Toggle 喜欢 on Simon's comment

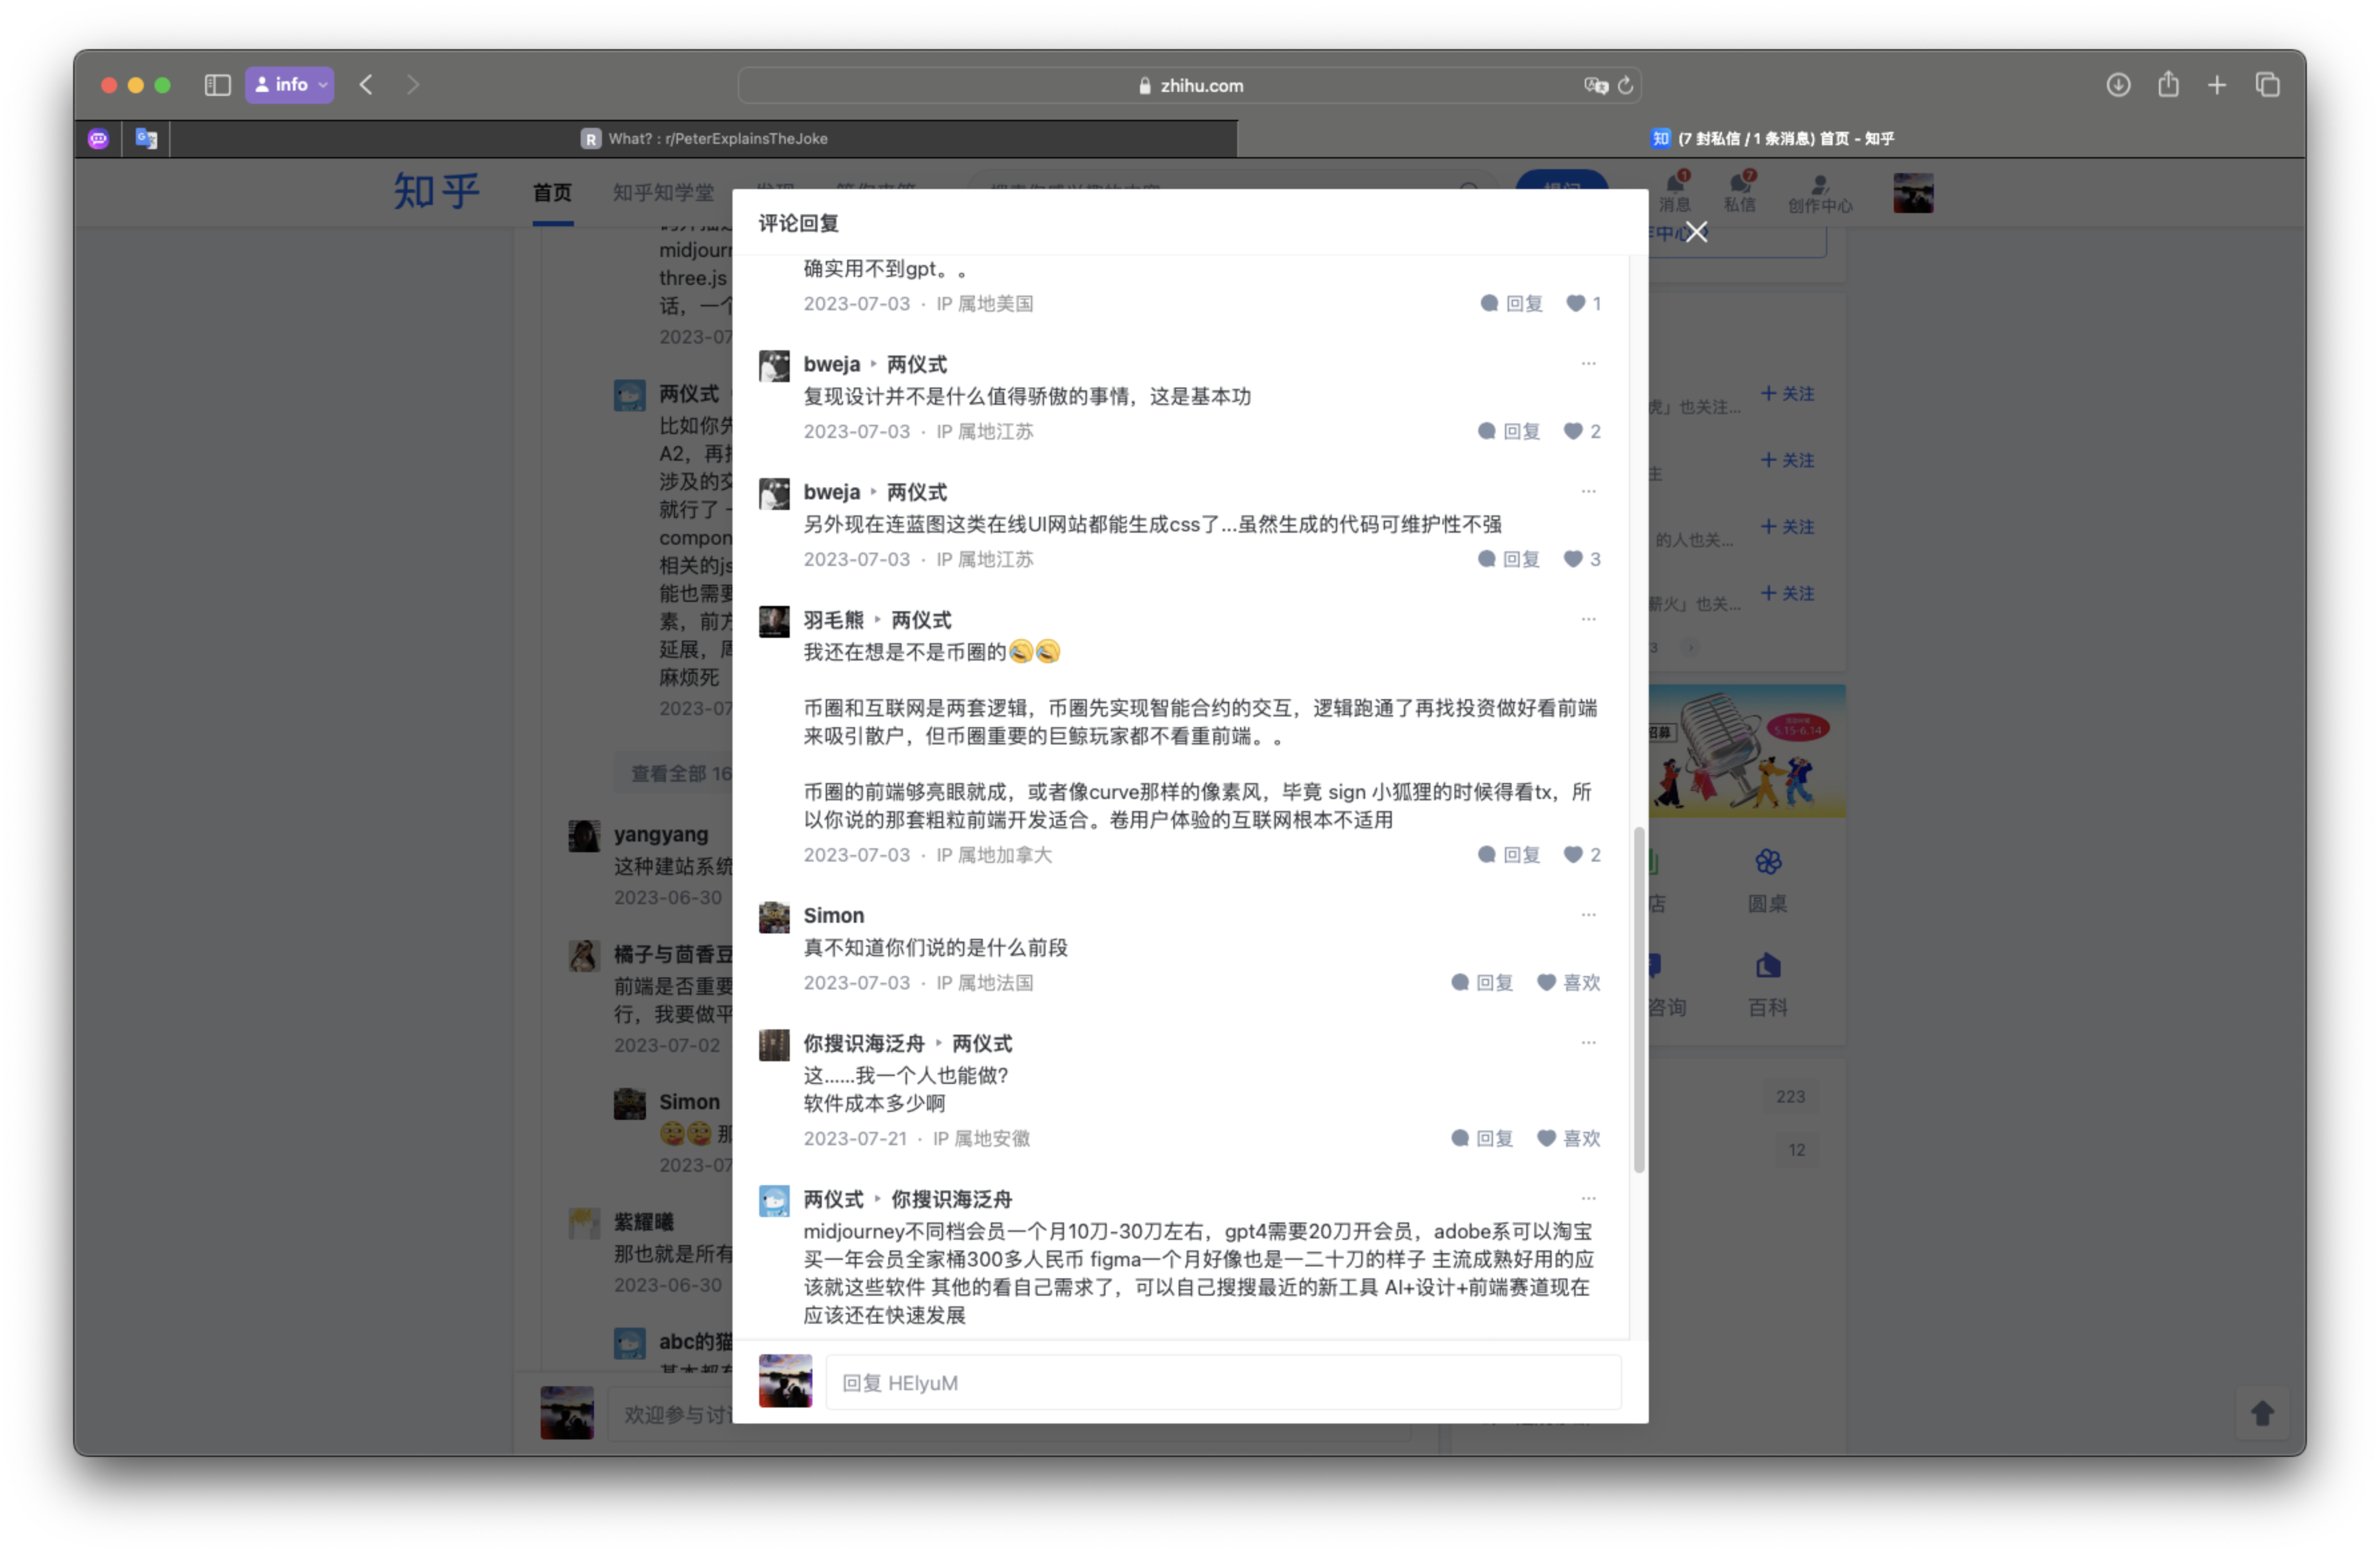click(x=1568, y=983)
